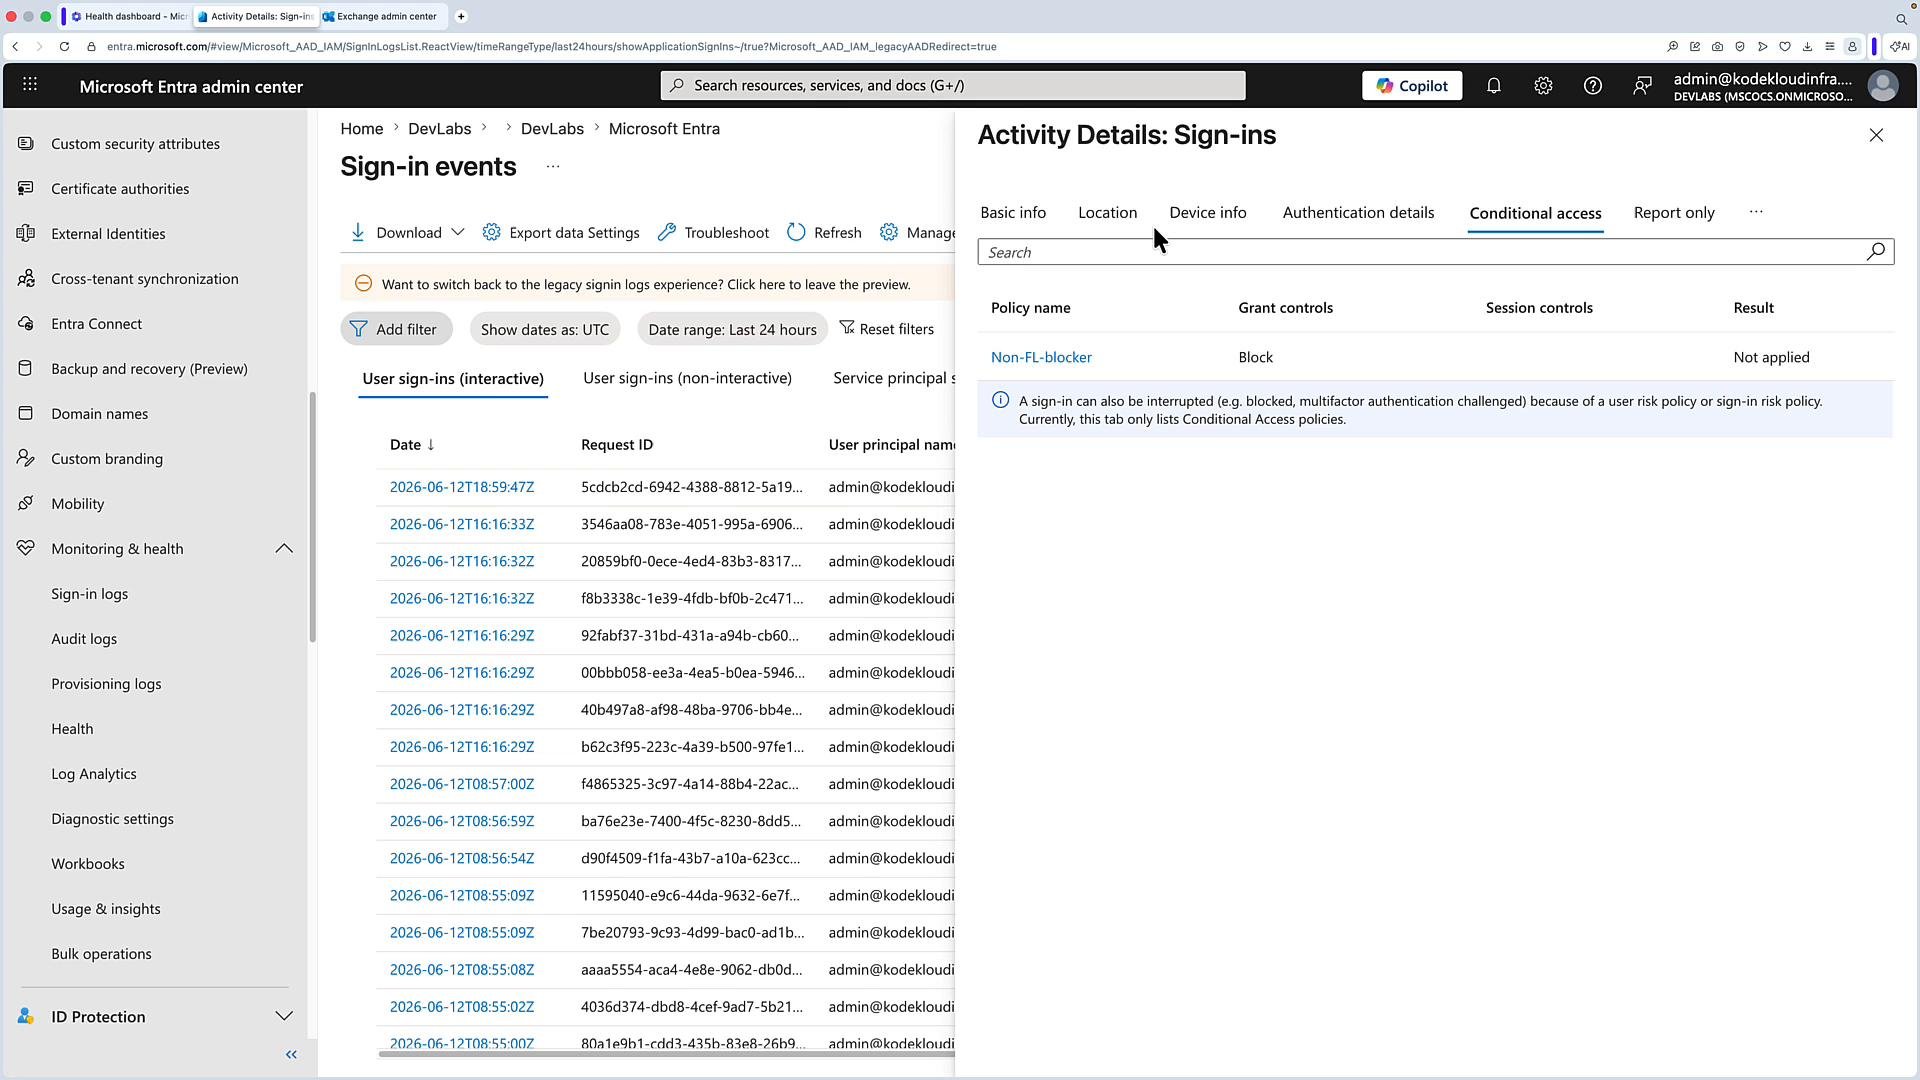Select User sign-ins (non-interactive) tab
This screenshot has height=1080, width=1920.
pyautogui.click(x=687, y=378)
